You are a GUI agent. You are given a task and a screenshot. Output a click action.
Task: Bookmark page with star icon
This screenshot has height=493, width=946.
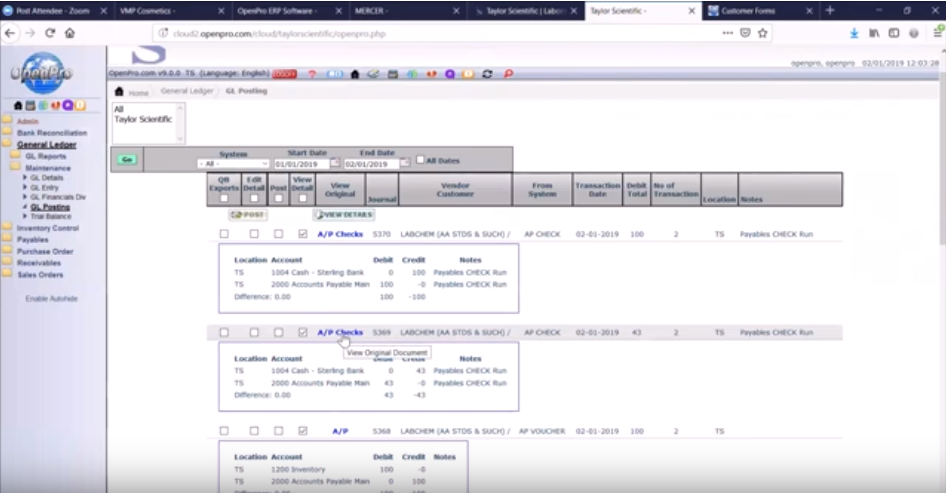click(763, 33)
